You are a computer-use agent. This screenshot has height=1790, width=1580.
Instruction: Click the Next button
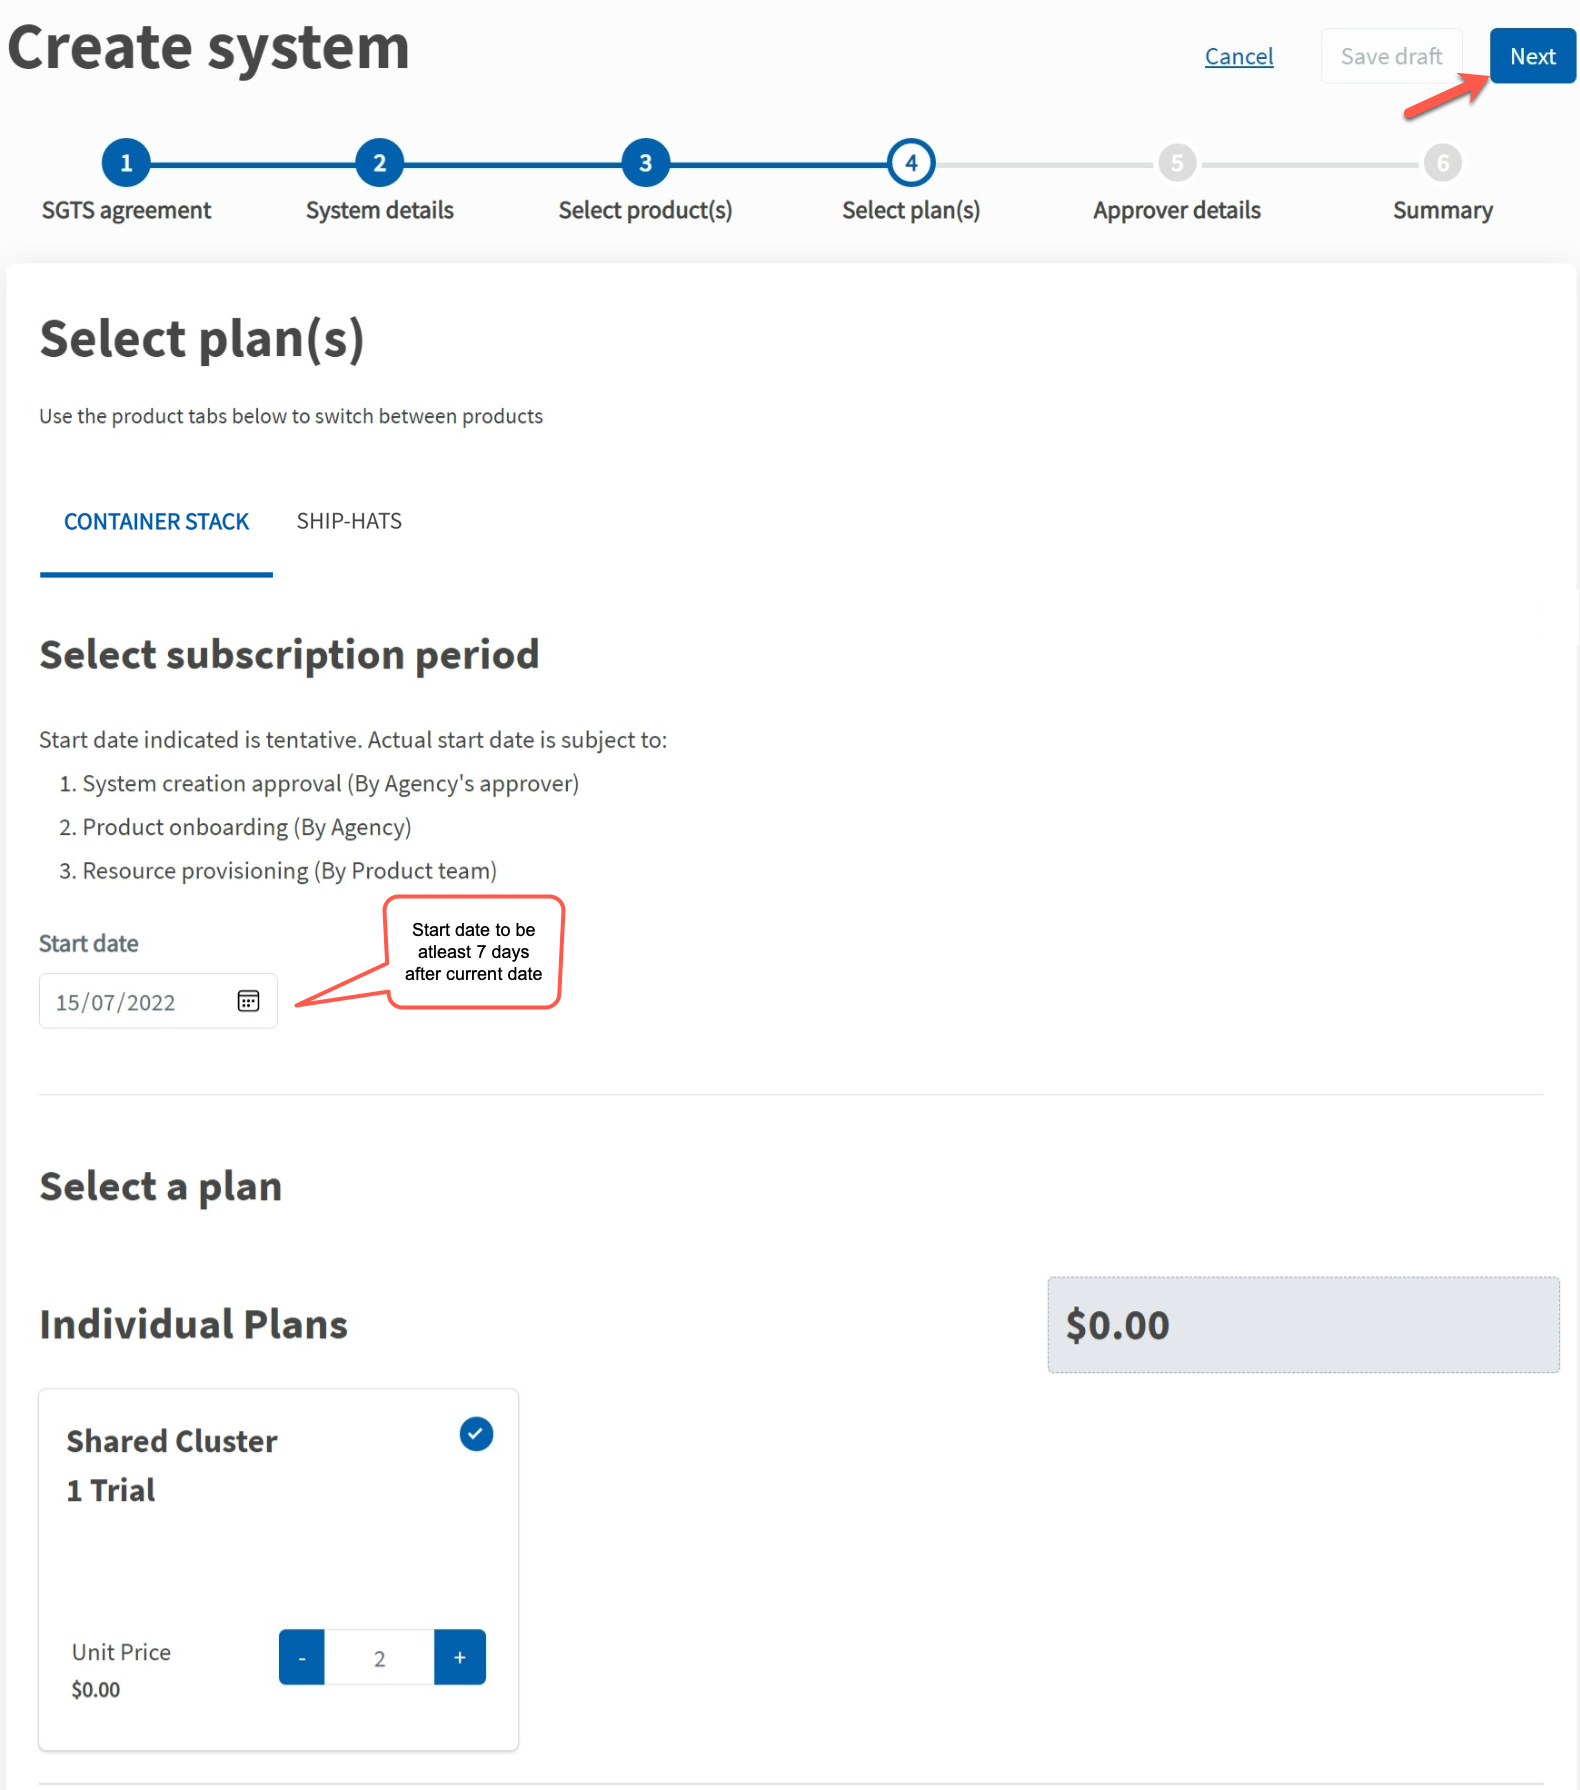[x=1532, y=56]
